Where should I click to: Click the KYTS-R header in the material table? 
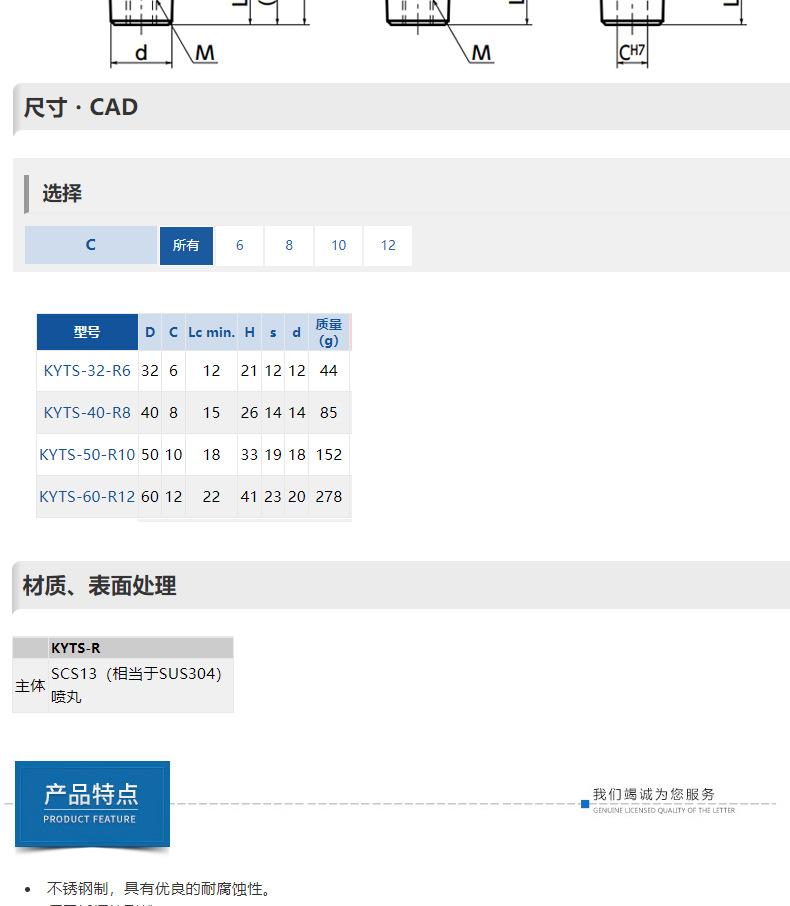(76, 648)
